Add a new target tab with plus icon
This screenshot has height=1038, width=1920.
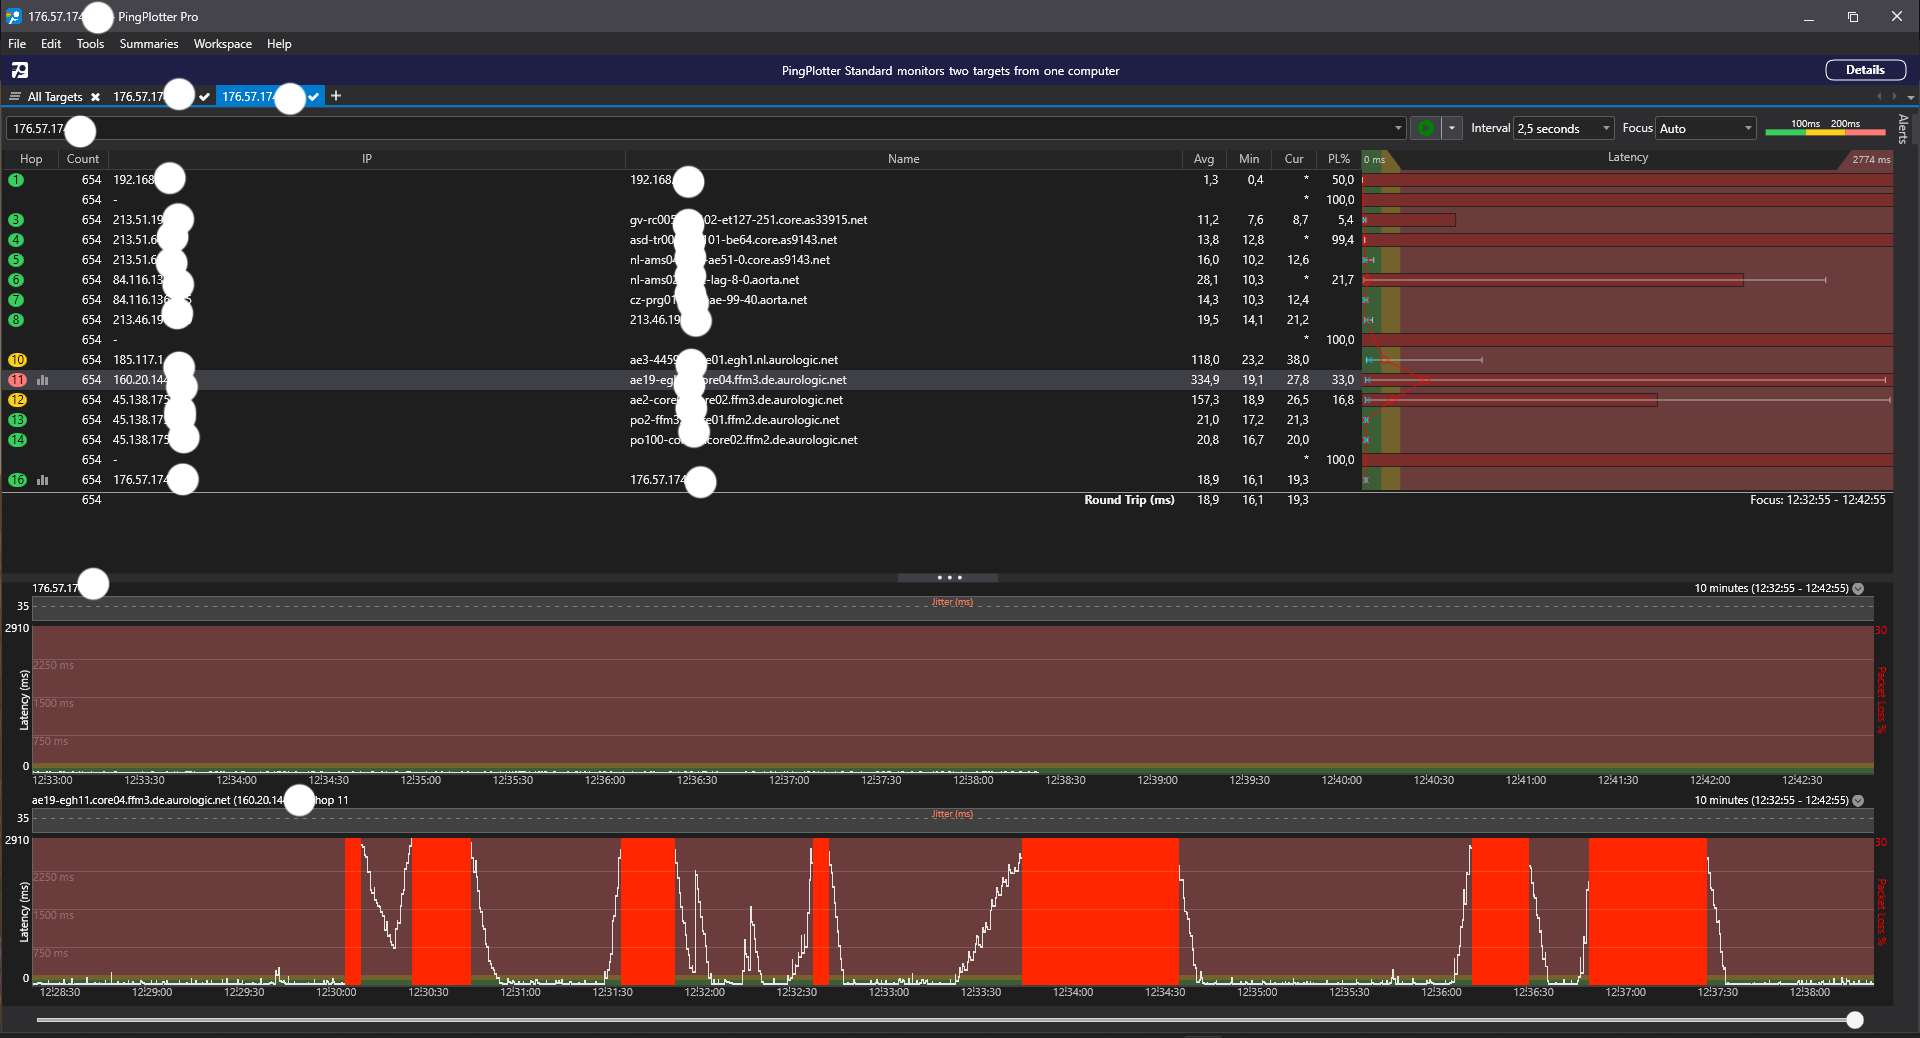336,96
